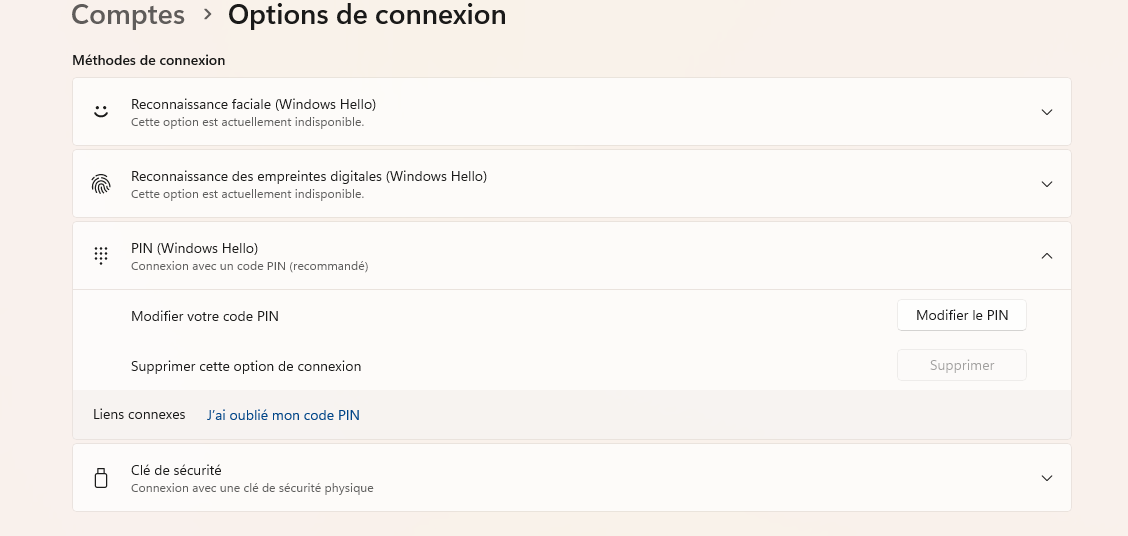This screenshot has height=536, width=1128.
Task: Click the facial recognition smiley icon
Action: (x=101, y=112)
